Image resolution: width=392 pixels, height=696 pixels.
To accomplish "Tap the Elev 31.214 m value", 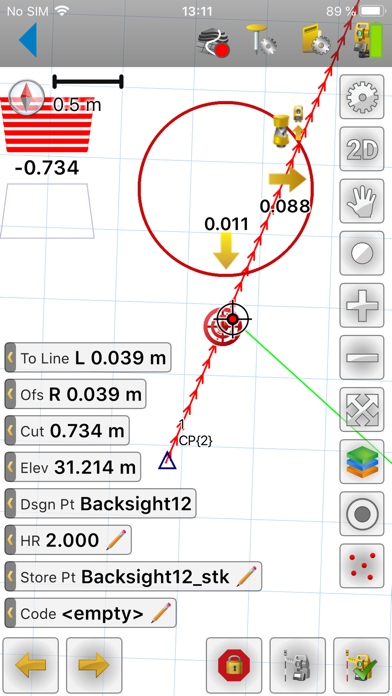I will tap(95, 467).
